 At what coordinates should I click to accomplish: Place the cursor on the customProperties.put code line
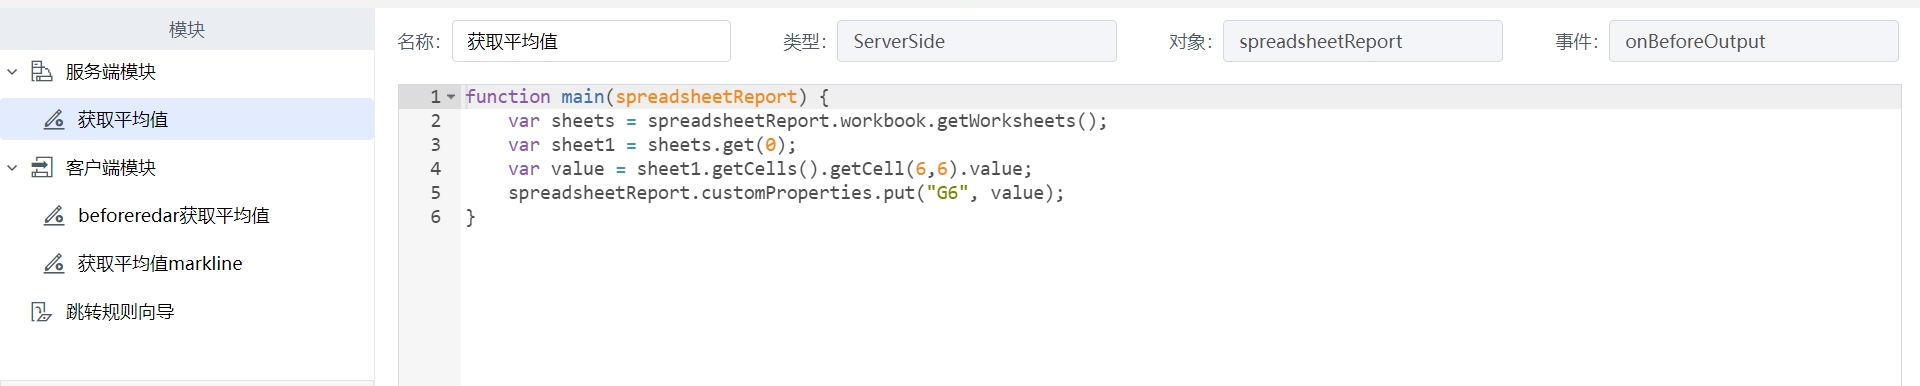tap(786, 193)
